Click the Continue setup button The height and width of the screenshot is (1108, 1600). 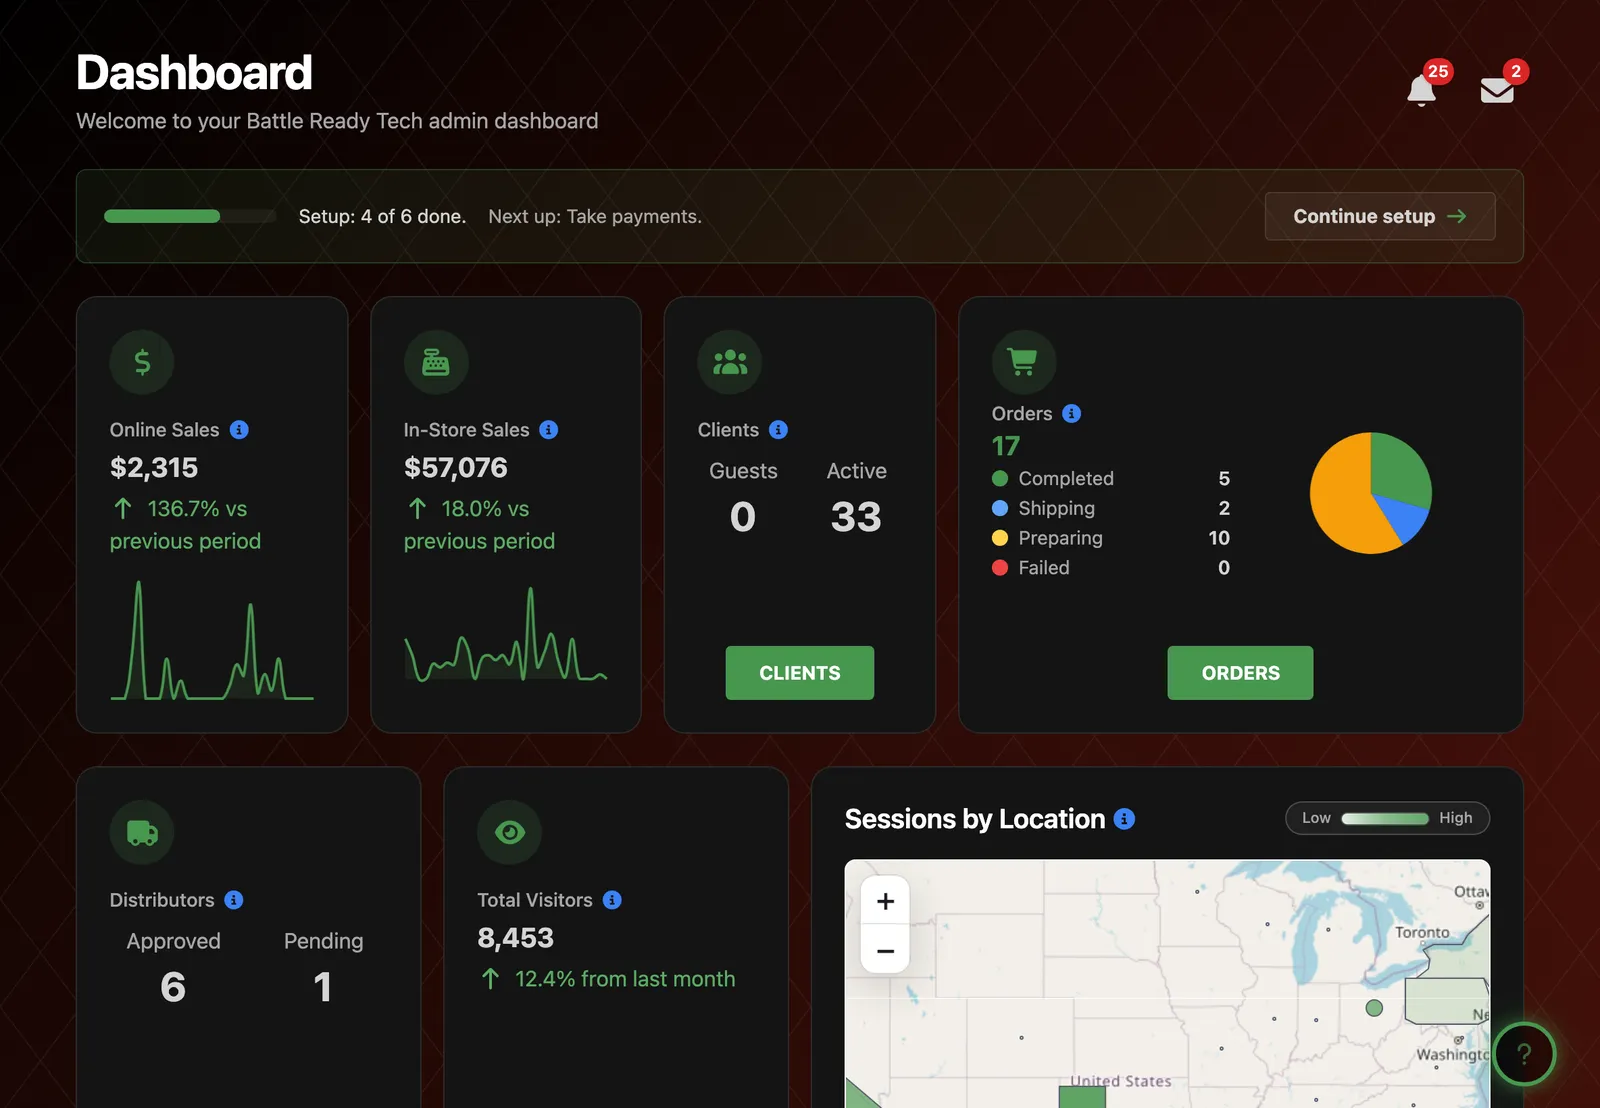tap(1380, 216)
